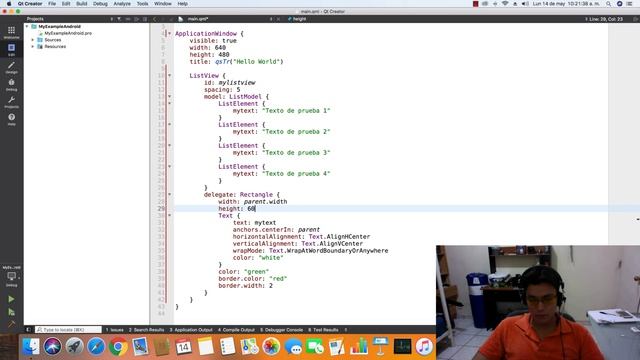Run the project with the green play button
This screenshot has height=360, width=640.
tap(11, 299)
